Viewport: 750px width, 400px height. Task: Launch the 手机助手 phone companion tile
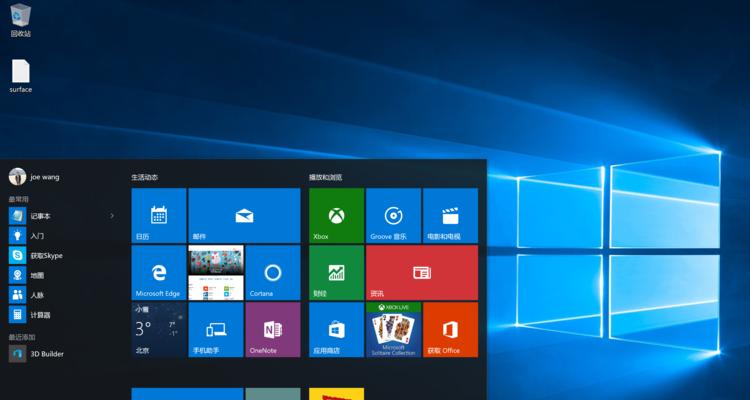216,330
